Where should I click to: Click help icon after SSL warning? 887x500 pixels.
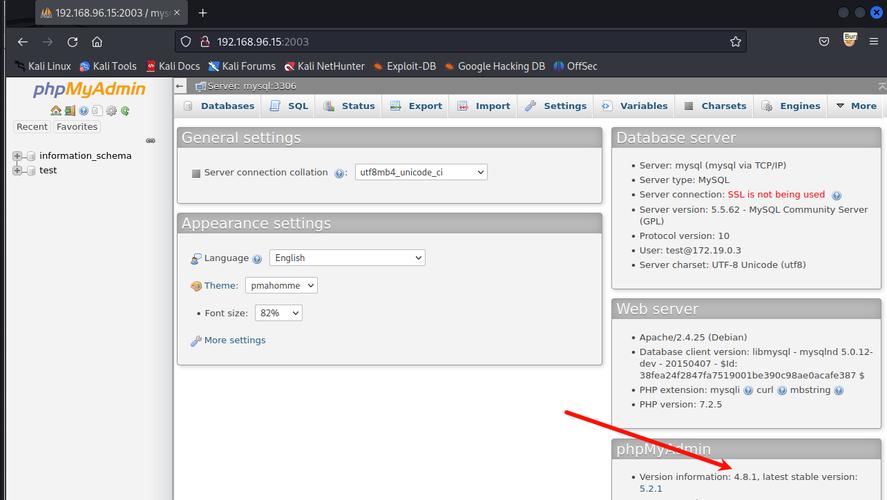point(837,195)
